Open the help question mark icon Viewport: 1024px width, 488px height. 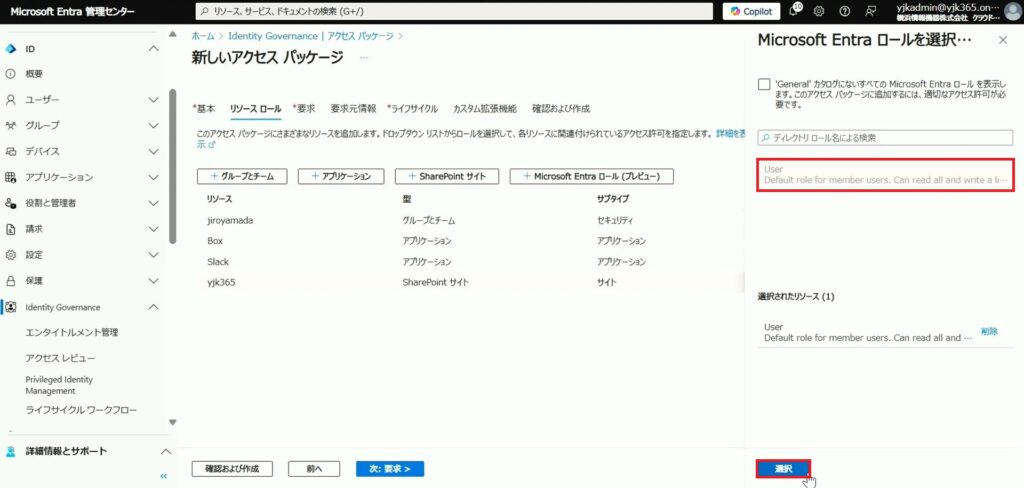click(x=844, y=11)
